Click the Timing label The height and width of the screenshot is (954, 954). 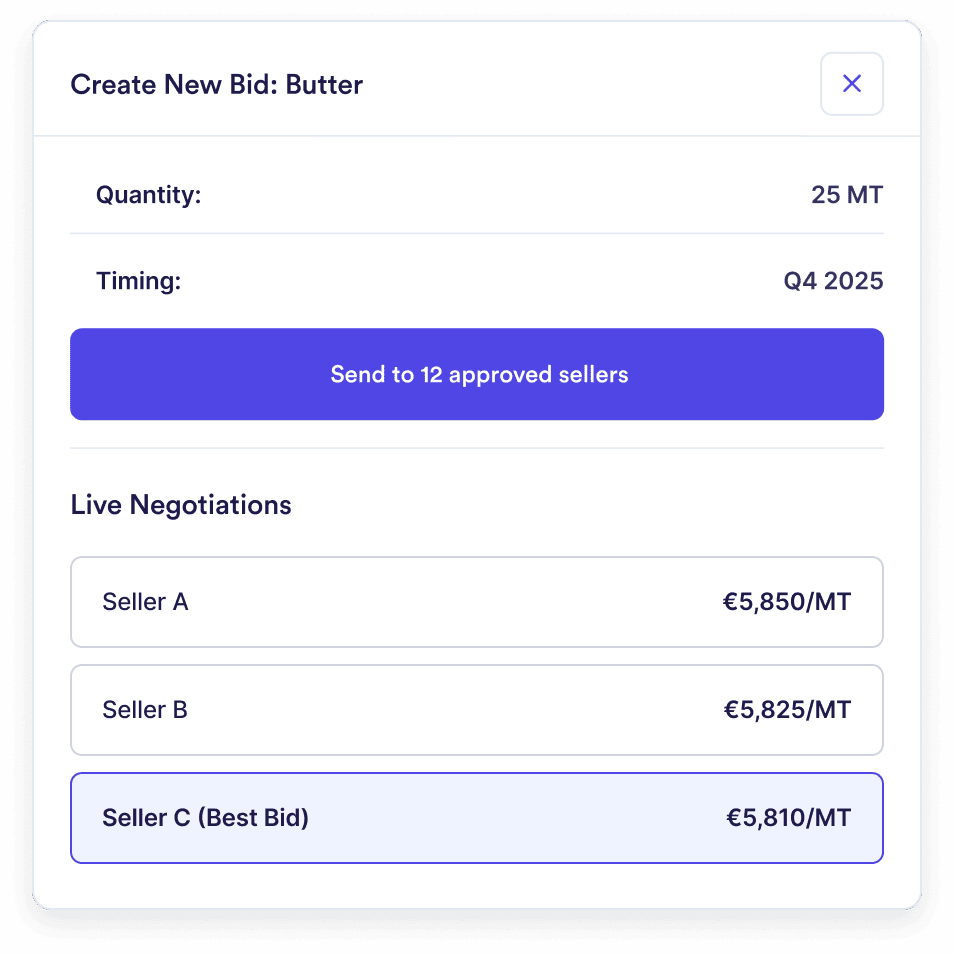tap(138, 281)
